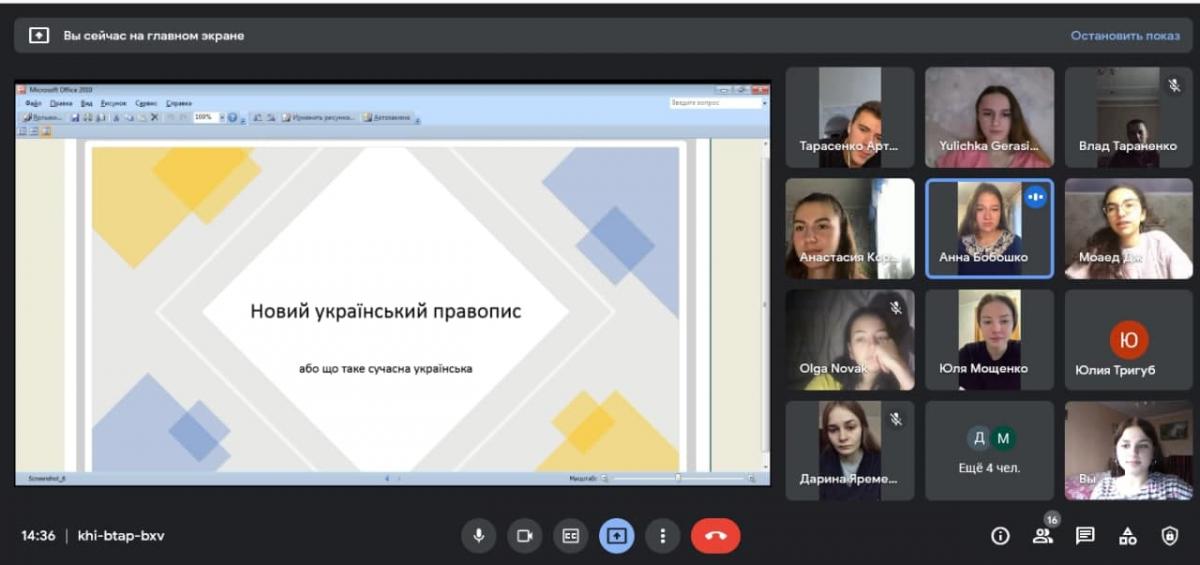Click the blue Help question icon
This screenshot has width=1200, height=565.
(x=233, y=117)
